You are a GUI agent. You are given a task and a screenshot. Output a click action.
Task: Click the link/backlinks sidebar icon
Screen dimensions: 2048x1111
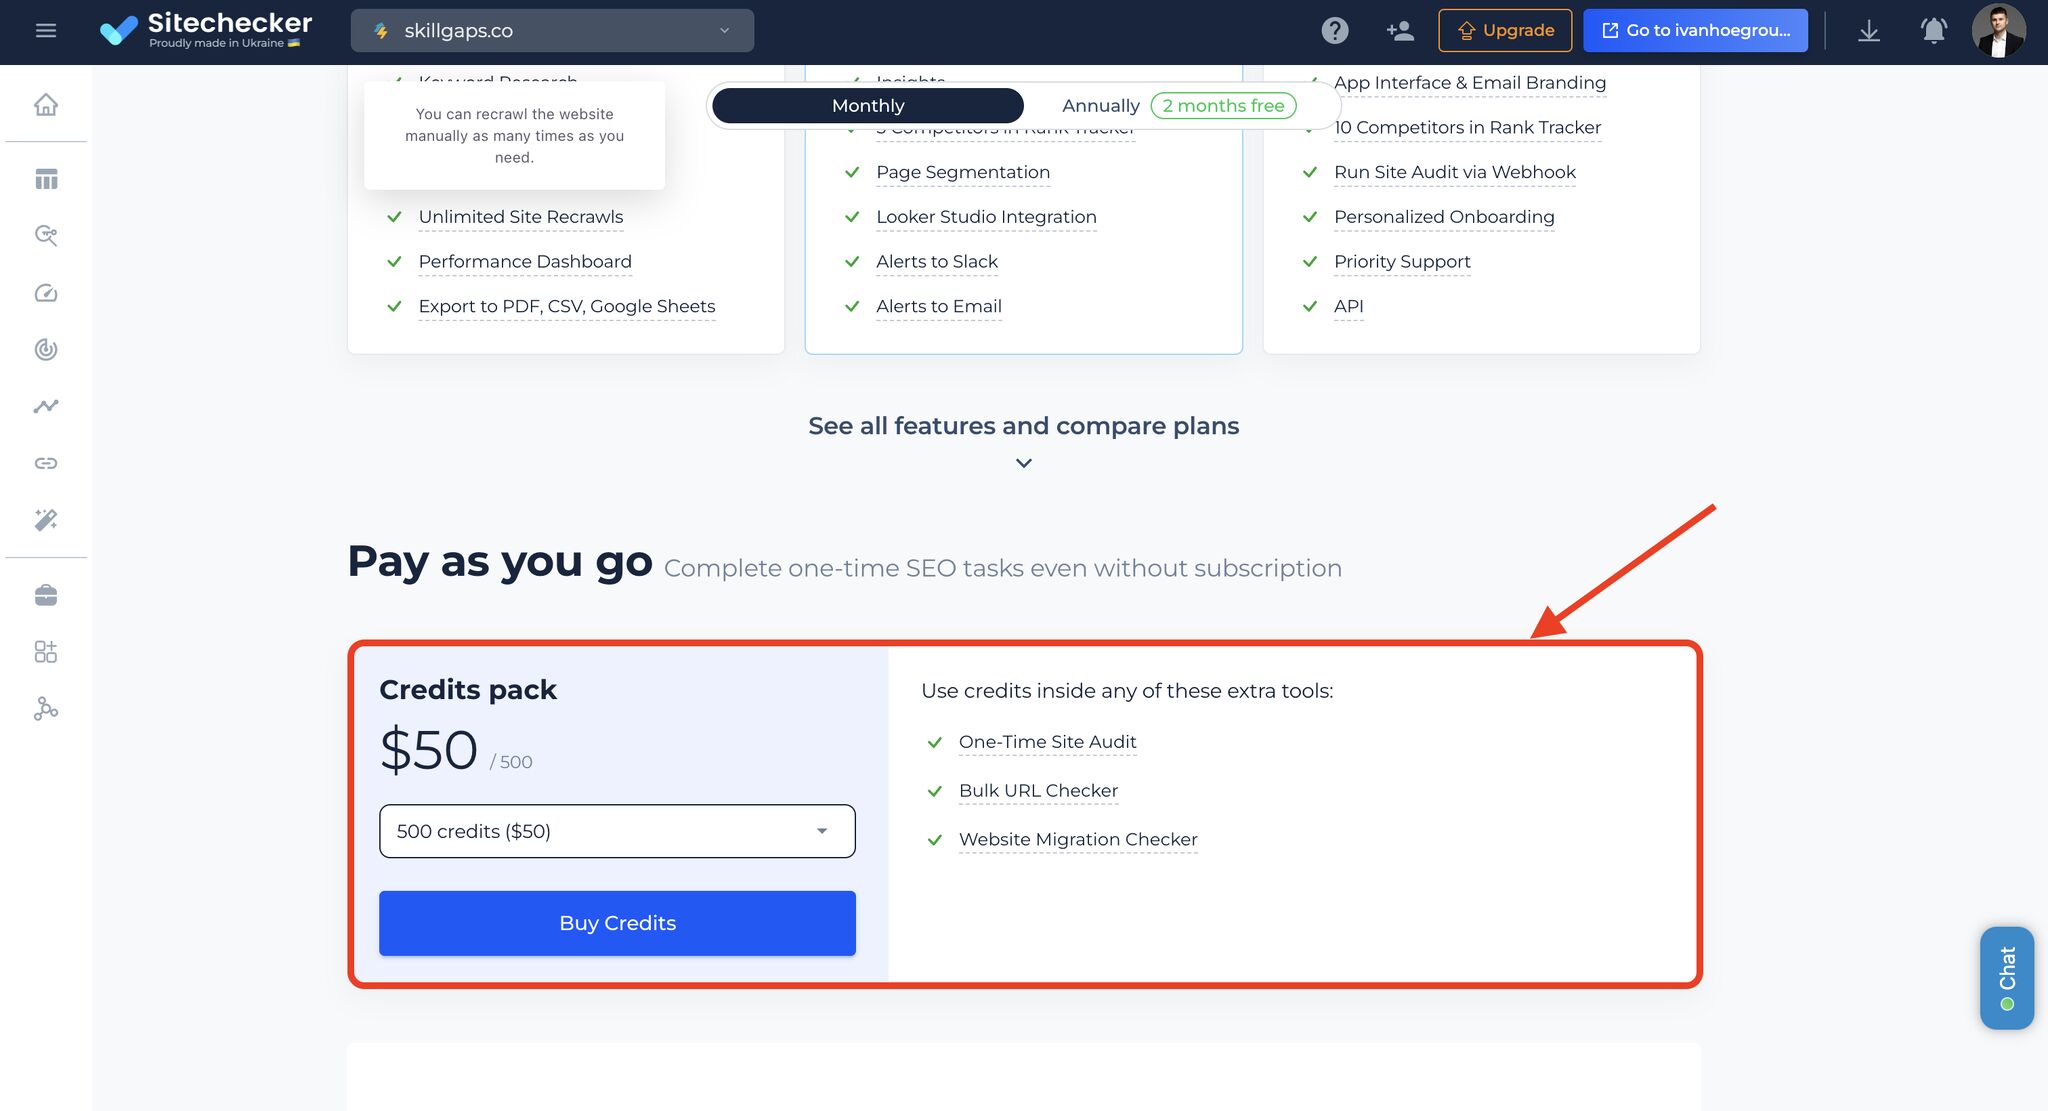pos(45,462)
